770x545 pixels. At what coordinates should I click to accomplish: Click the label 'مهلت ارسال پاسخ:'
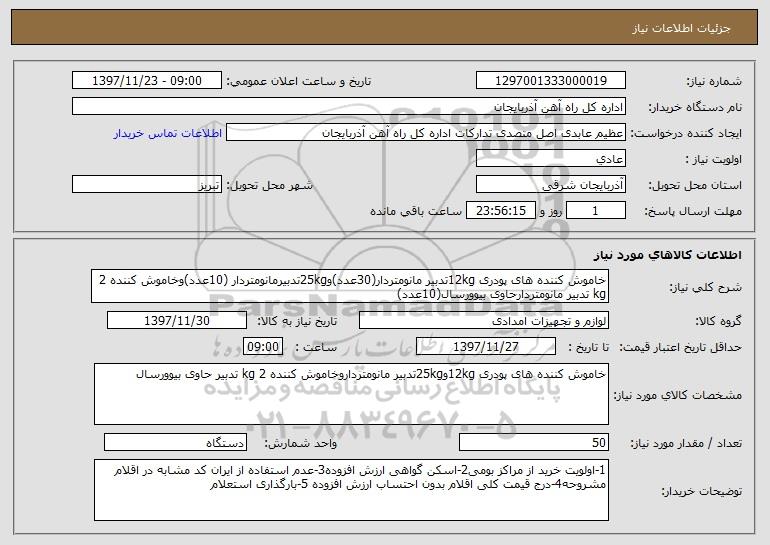pyautogui.click(x=693, y=211)
